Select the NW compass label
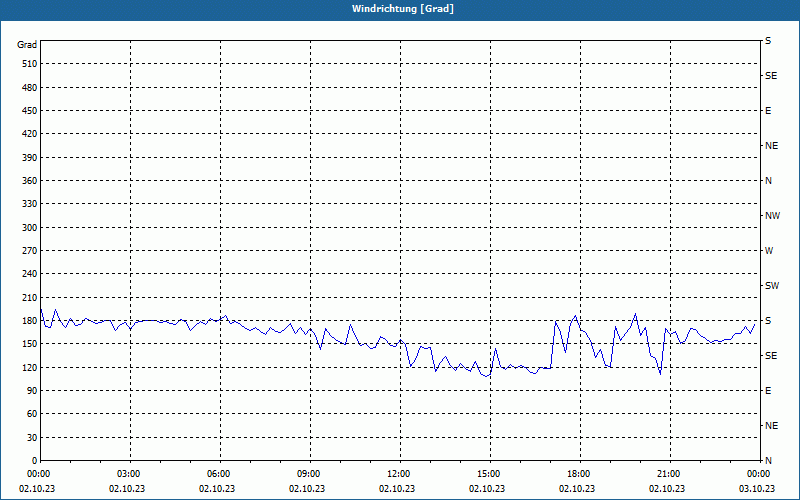Screen dimensions: 800x500 pyautogui.click(x=772, y=216)
